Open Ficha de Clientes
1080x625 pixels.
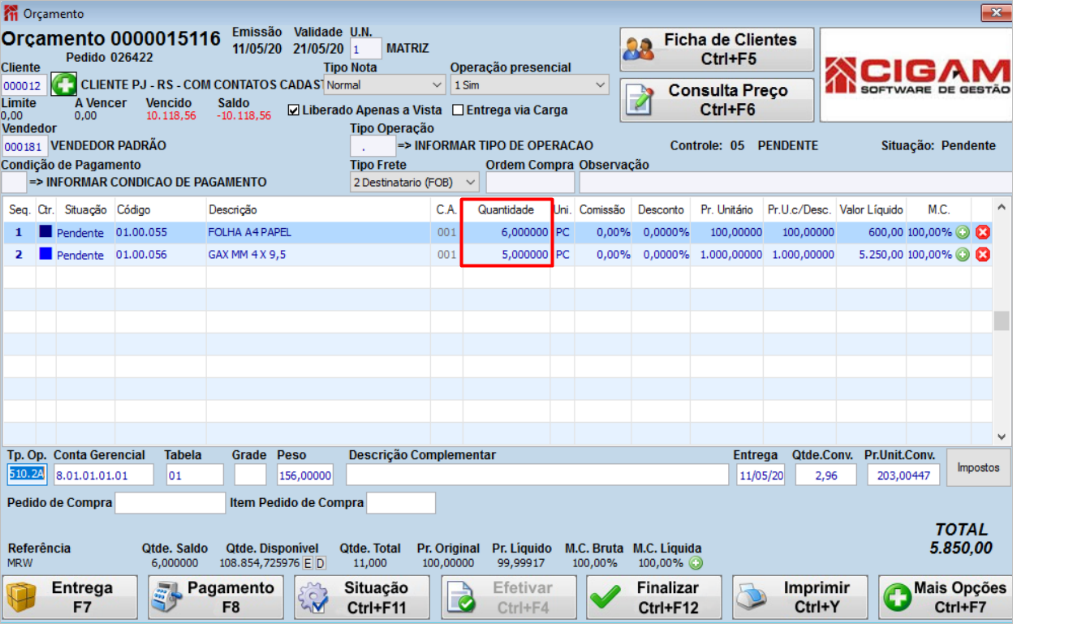[x=716, y=50]
